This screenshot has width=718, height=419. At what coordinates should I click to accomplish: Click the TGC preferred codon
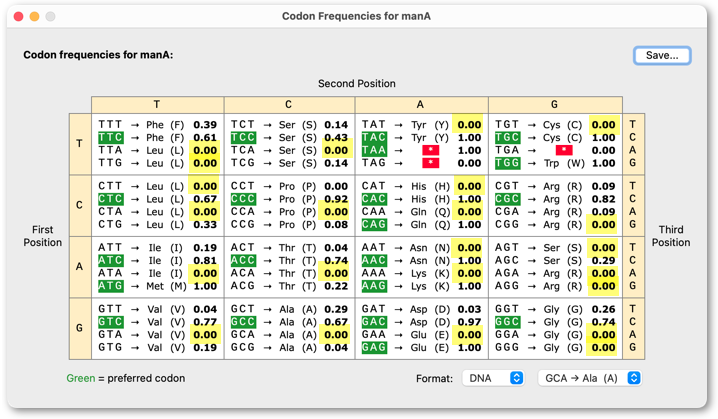(507, 137)
